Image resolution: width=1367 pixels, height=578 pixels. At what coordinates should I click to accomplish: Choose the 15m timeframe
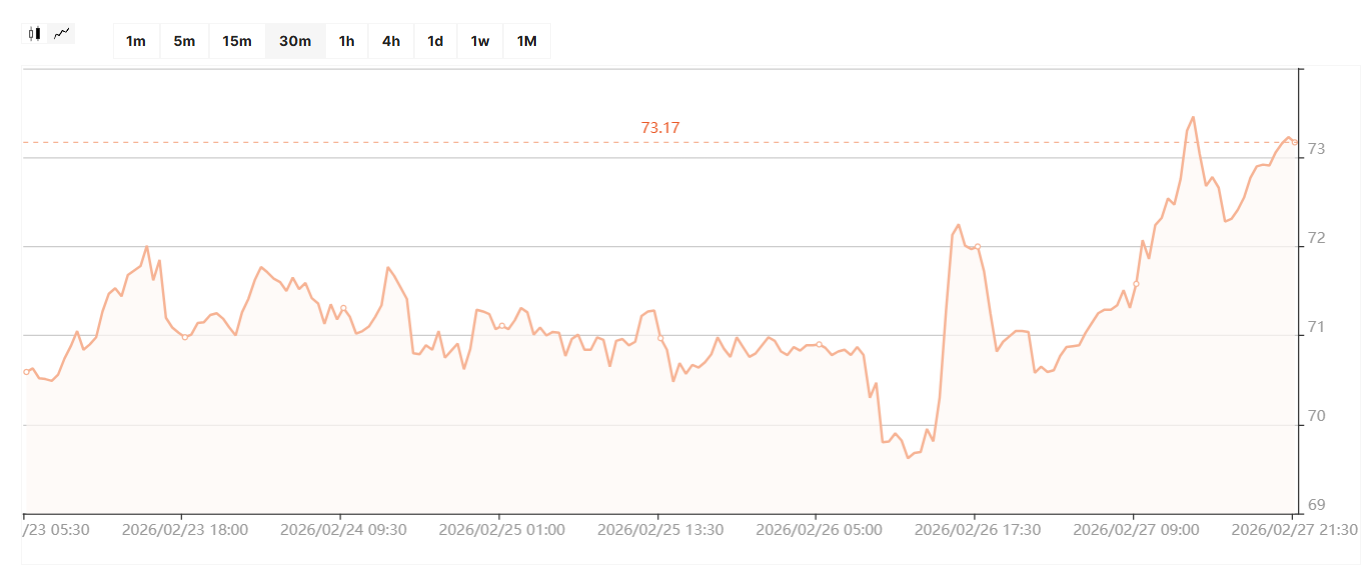[237, 41]
